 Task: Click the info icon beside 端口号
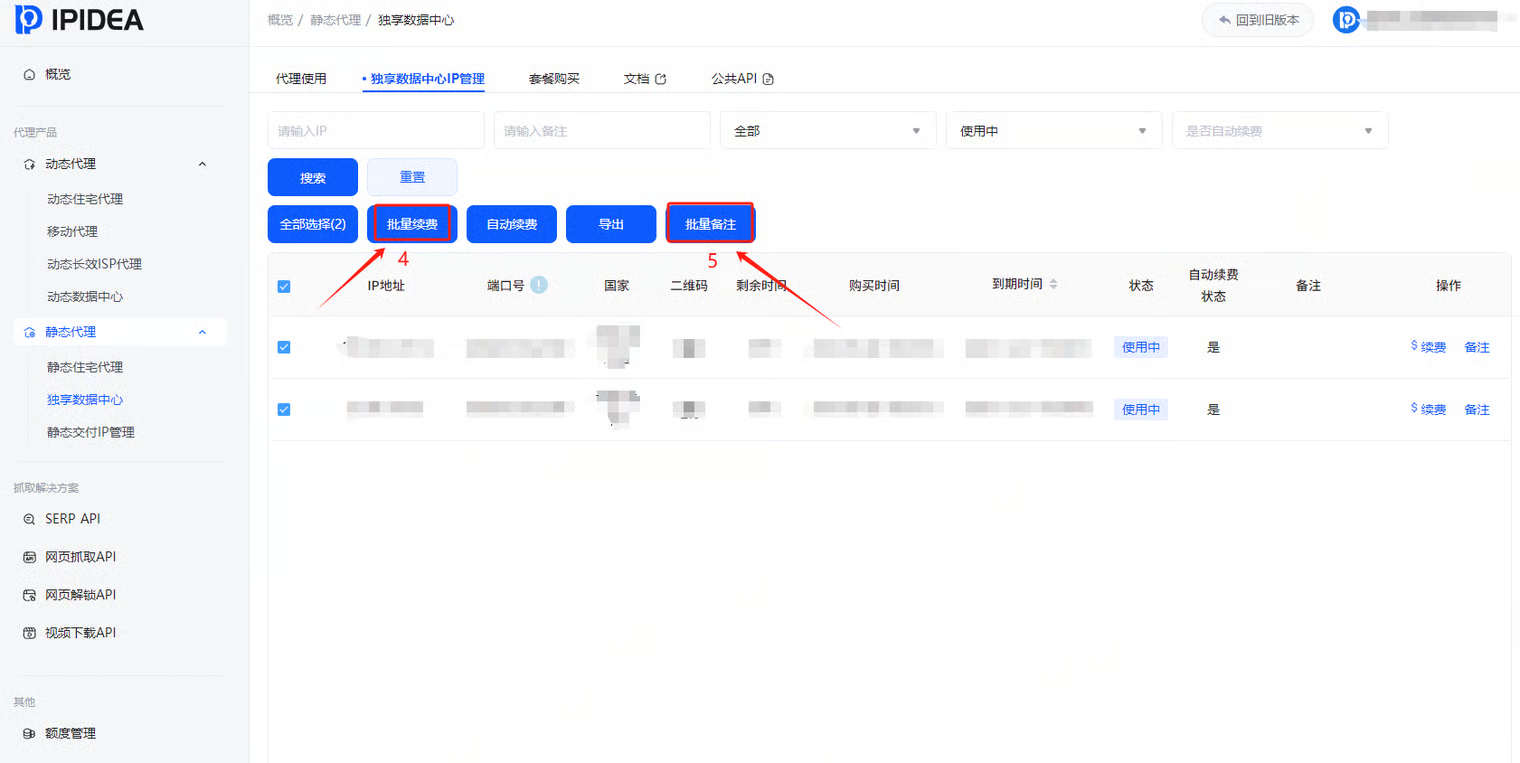539,285
